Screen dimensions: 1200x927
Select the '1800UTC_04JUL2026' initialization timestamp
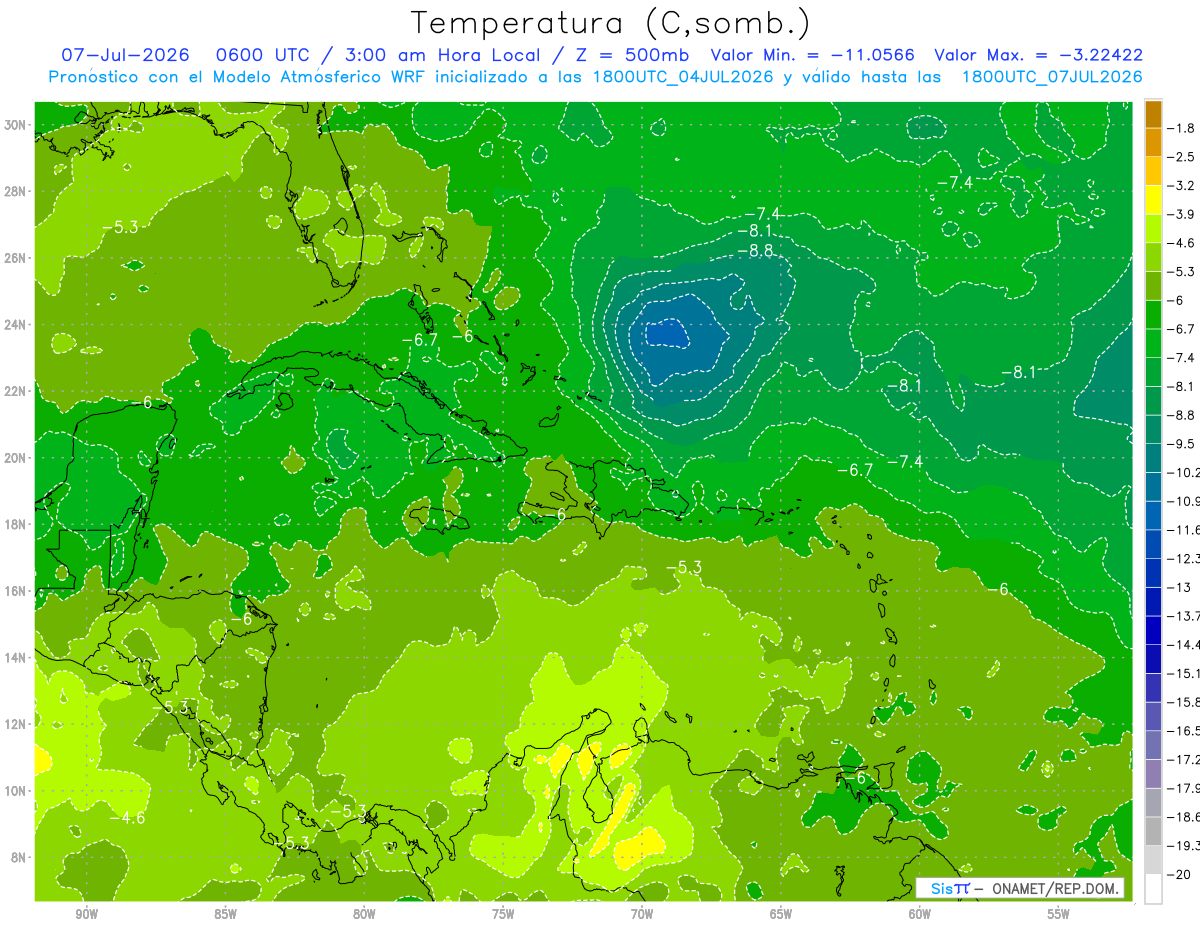pyautogui.click(x=683, y=77)
